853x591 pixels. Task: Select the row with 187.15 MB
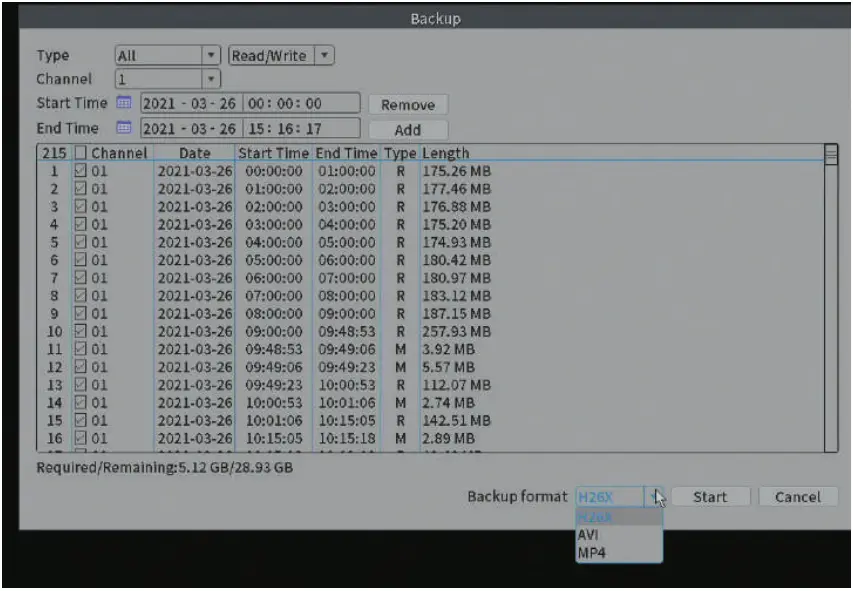[x=430, y=313]
